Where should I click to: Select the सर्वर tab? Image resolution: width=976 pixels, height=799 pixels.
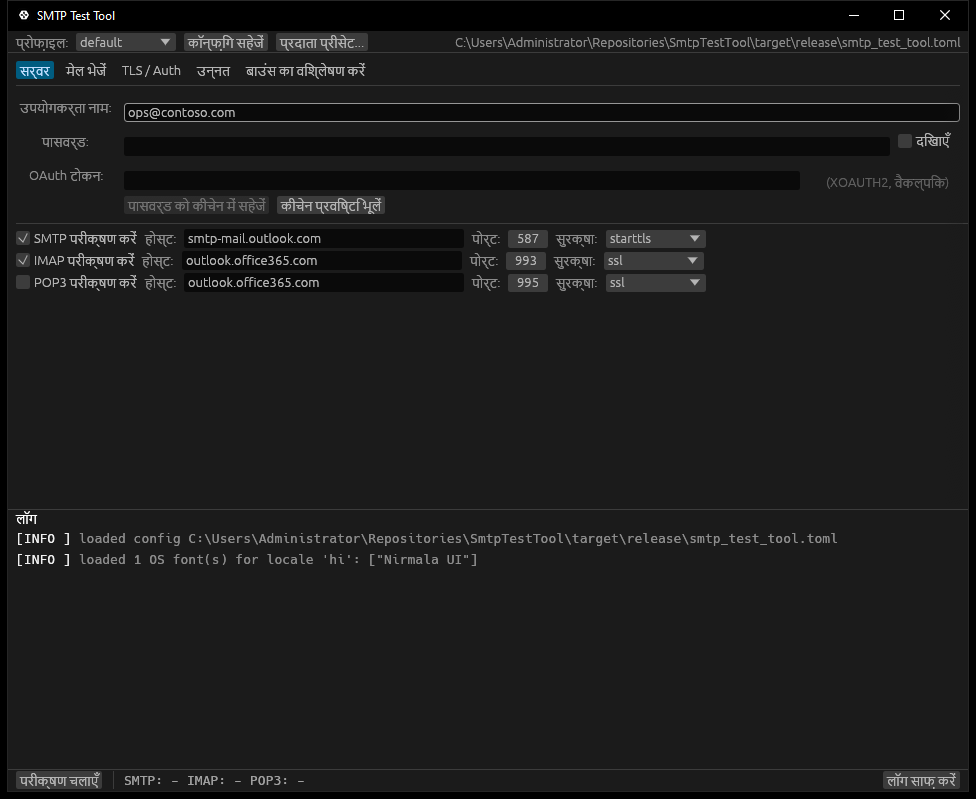[x=35, y=71]
